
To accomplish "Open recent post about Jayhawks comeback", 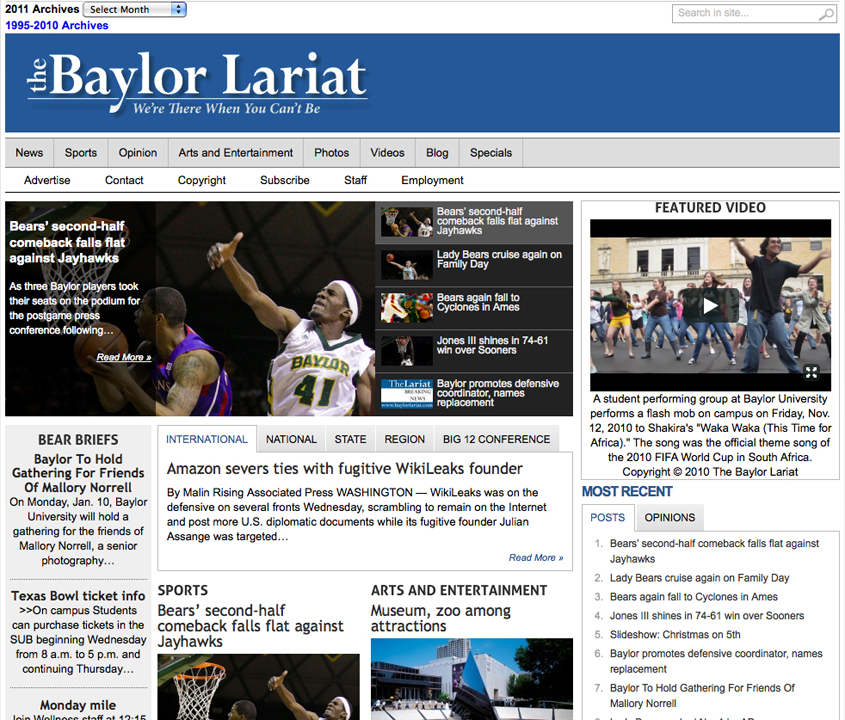I will (x=714, y=551).
